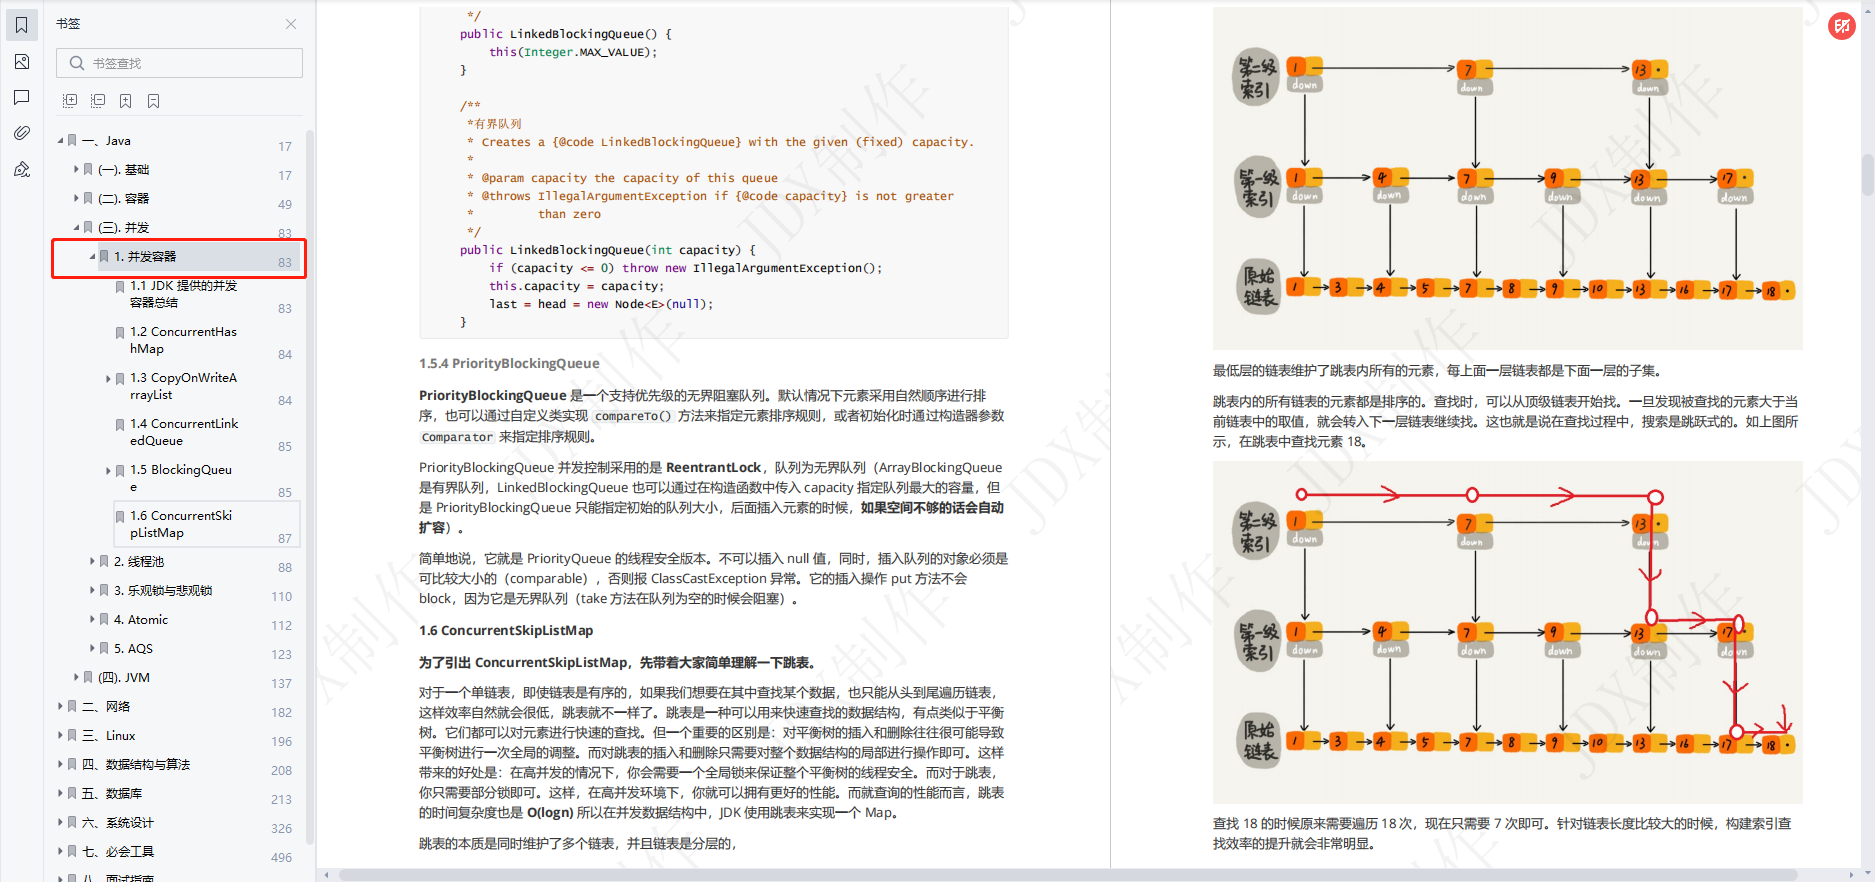Jump to 3. 乐观锁与悲观锁 bookmark

[x=163, y=591]
